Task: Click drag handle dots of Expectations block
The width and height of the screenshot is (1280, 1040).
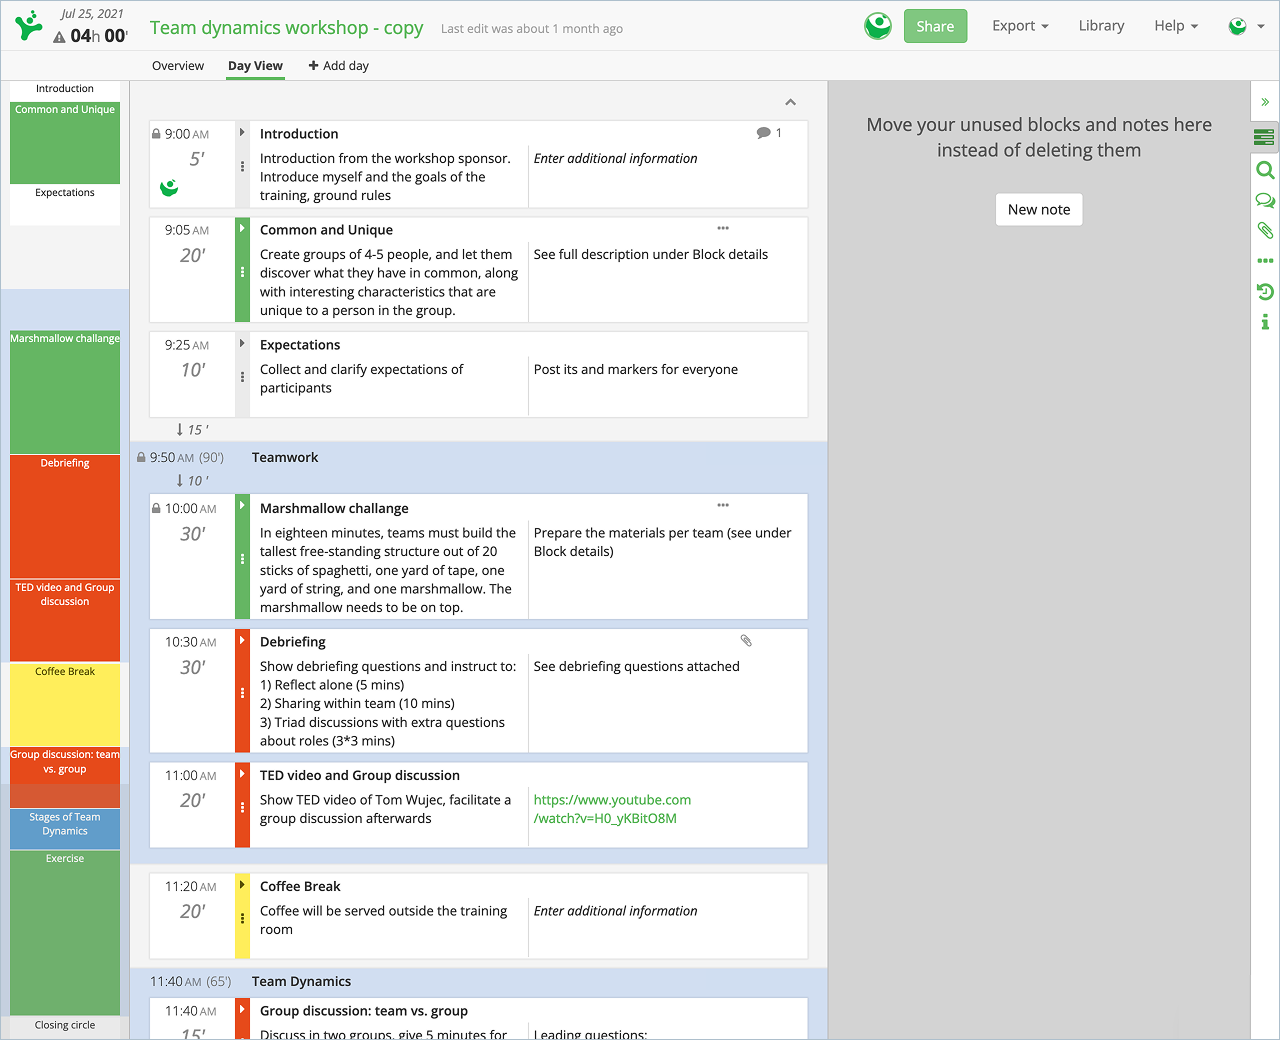Action: pyautogui.click(x=242, y=377)
